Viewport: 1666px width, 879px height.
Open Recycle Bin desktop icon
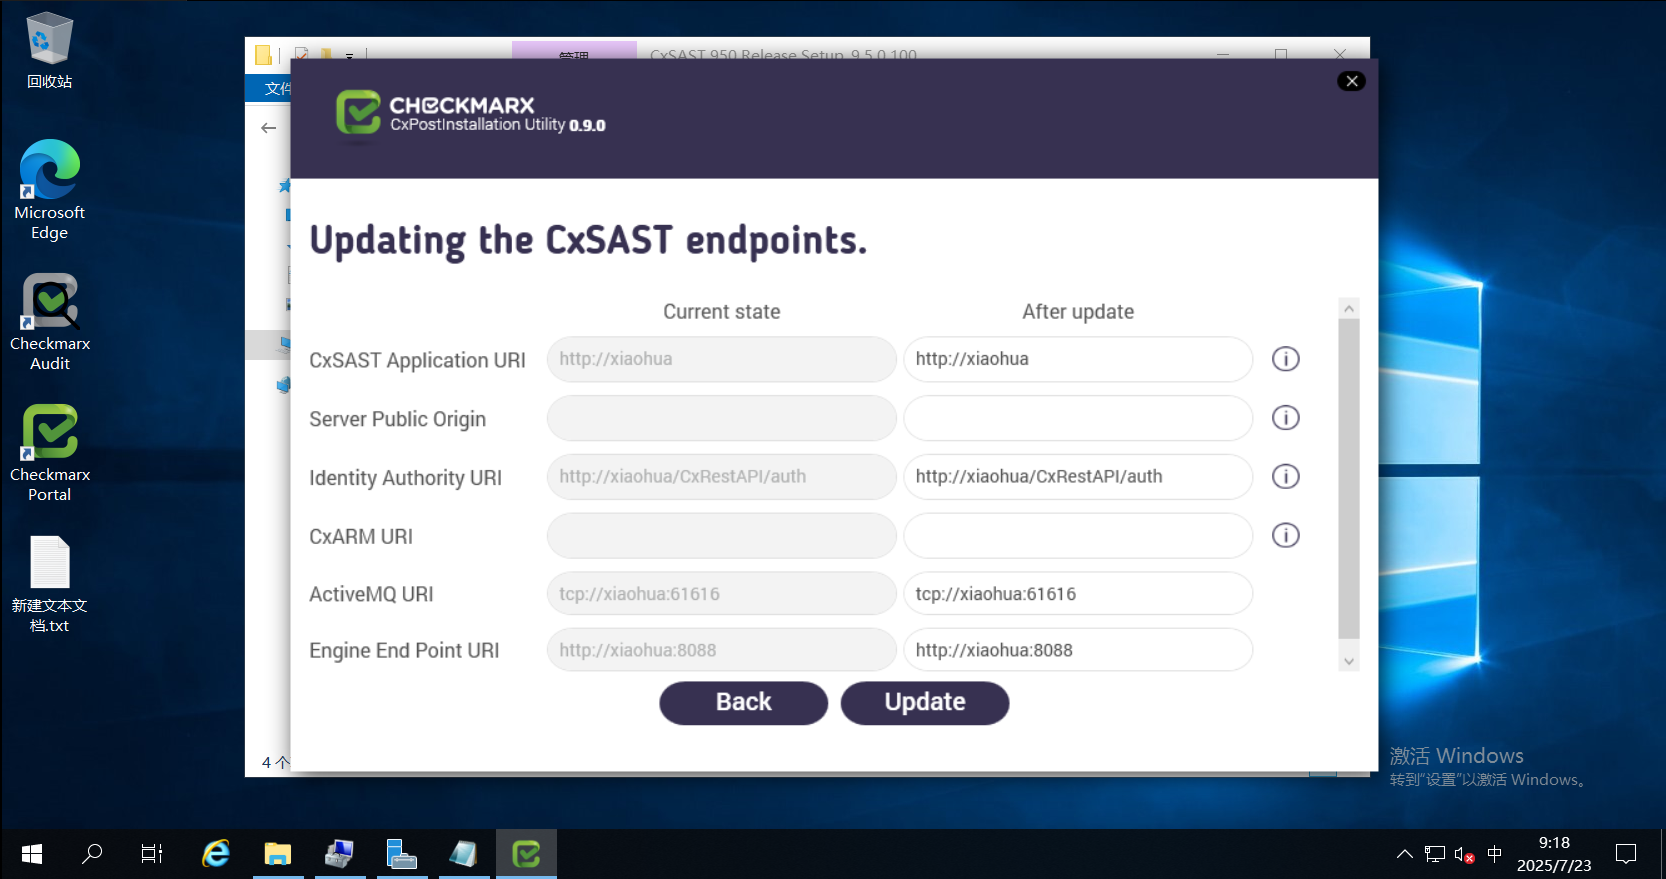(49, 50)
